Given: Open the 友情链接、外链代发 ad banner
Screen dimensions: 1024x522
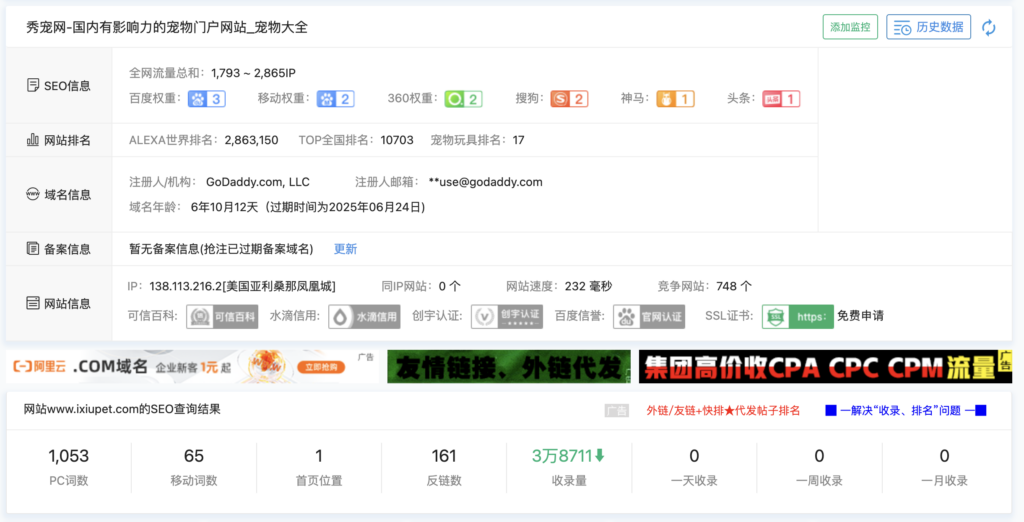Looking at the screenshot, I should point(509,367).
